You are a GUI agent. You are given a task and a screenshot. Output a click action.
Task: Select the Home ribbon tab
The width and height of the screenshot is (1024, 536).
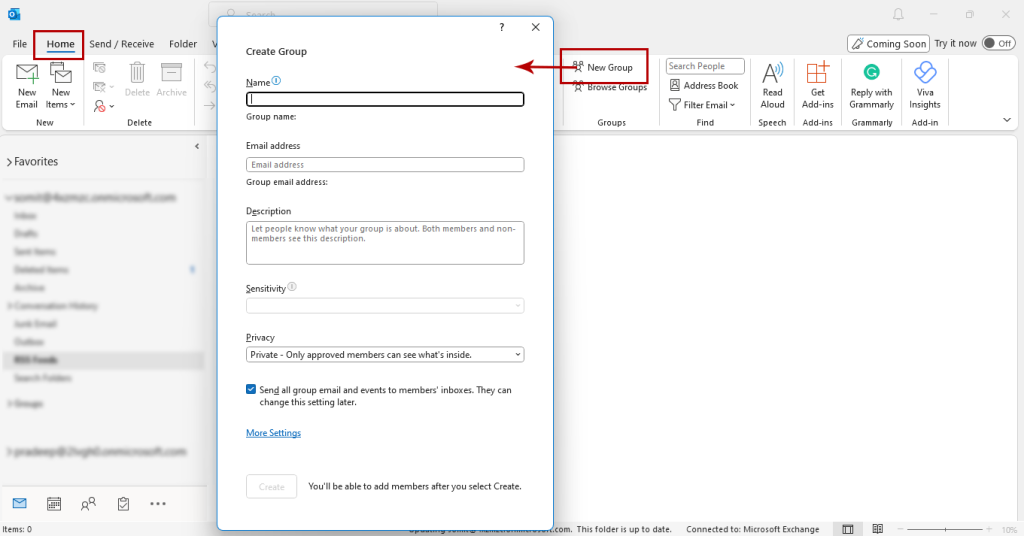pos(60,44)
